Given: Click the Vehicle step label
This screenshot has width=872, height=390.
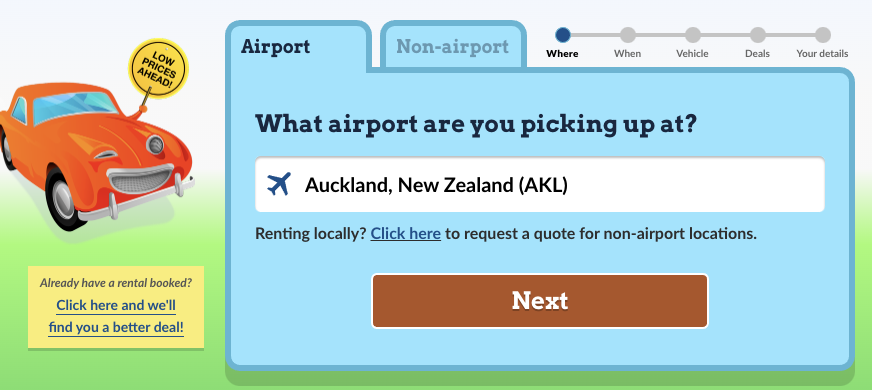Looking at the screenshot, I should coord(692,54).
